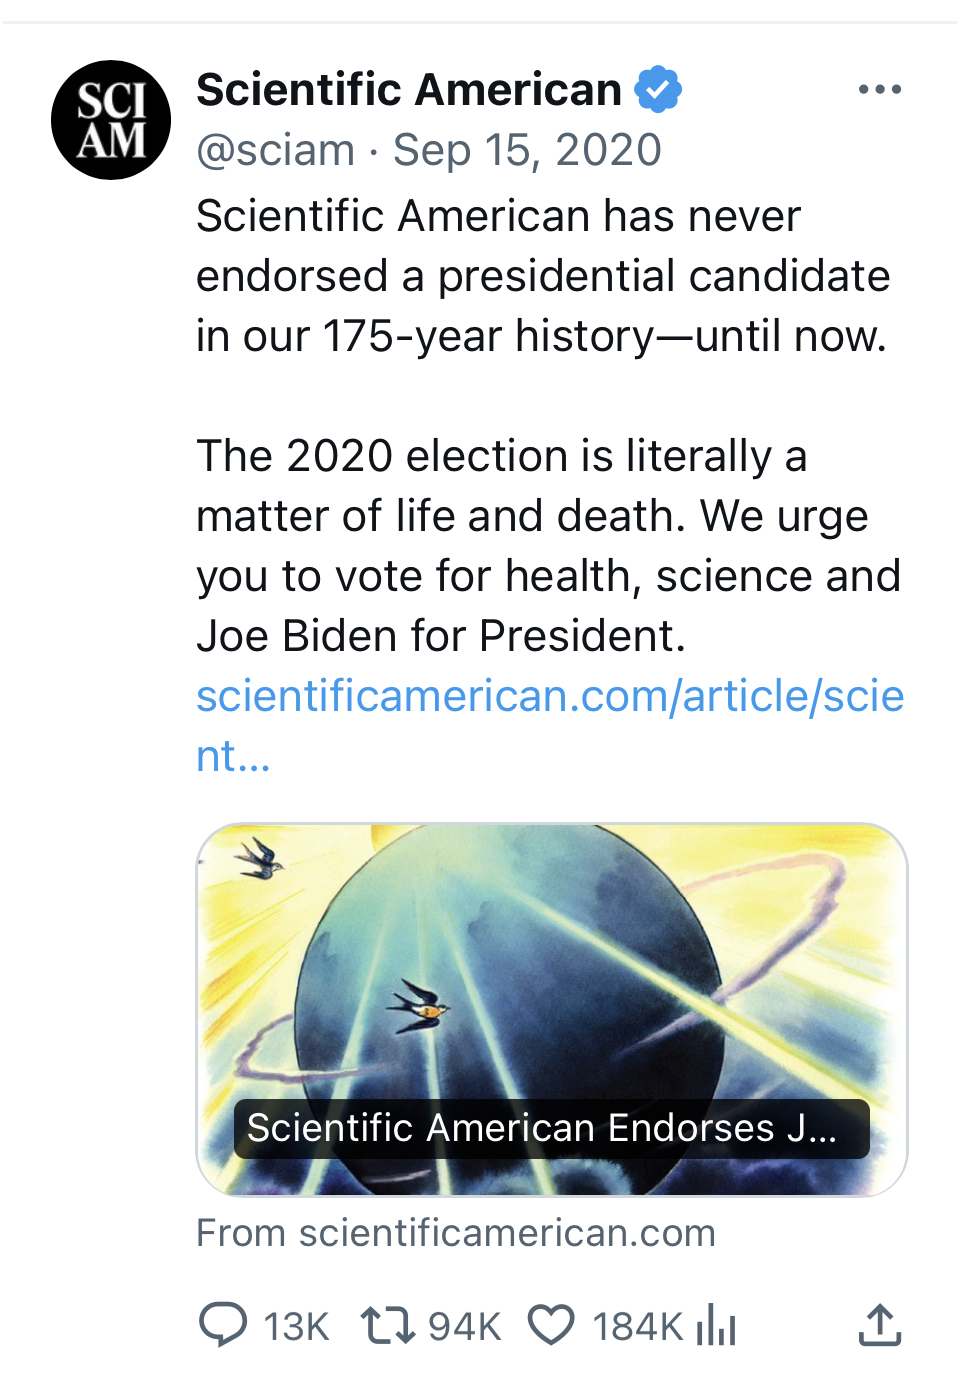The height and width of the screenshot is (1374, 960).
Task: Tap "From scientificamerican.com" source text
Action: click(x=456, y=1233)
